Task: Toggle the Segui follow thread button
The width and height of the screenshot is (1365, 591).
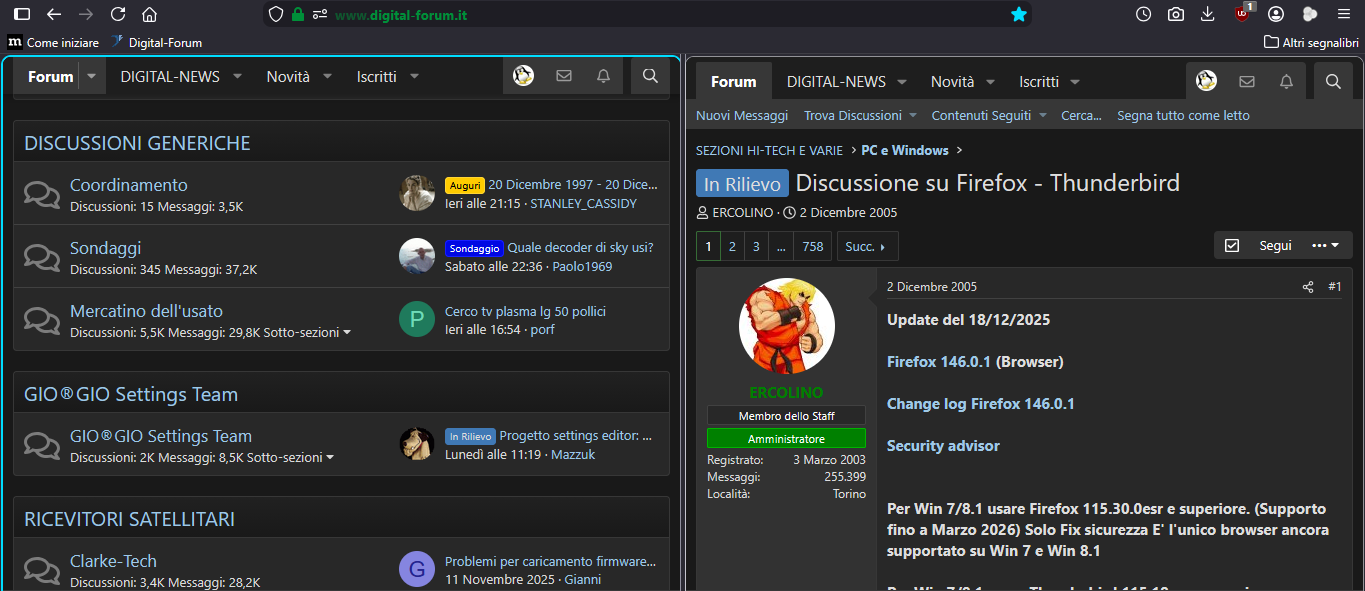Action: tap(1259, 245)
